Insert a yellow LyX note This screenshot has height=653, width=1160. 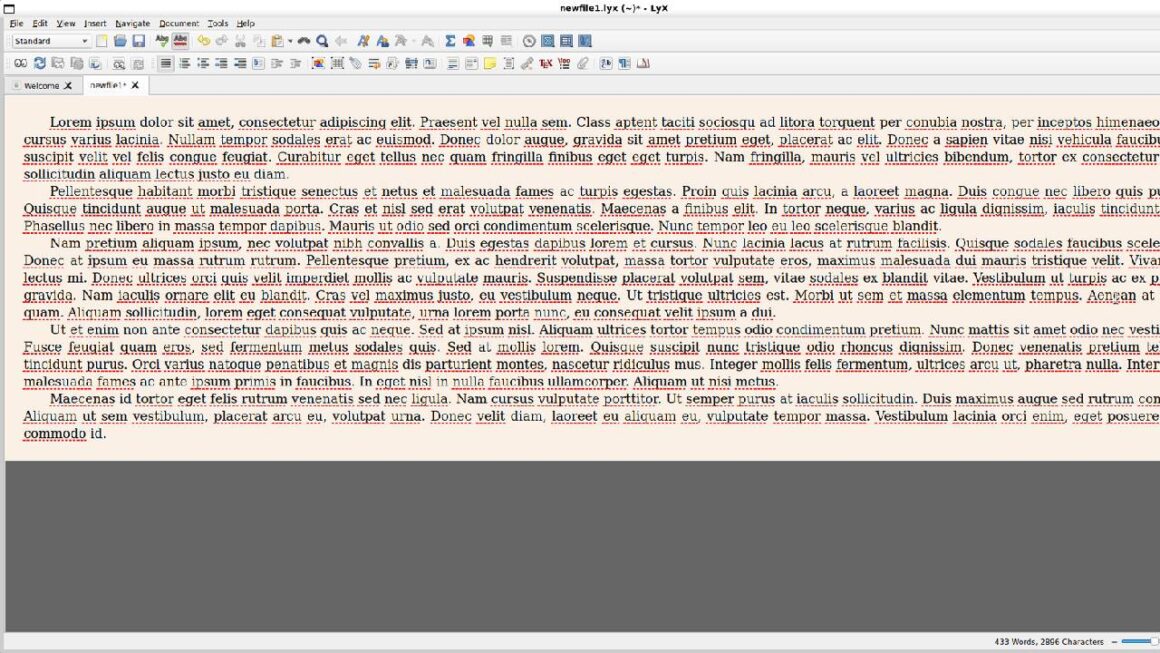pos(490,64)
